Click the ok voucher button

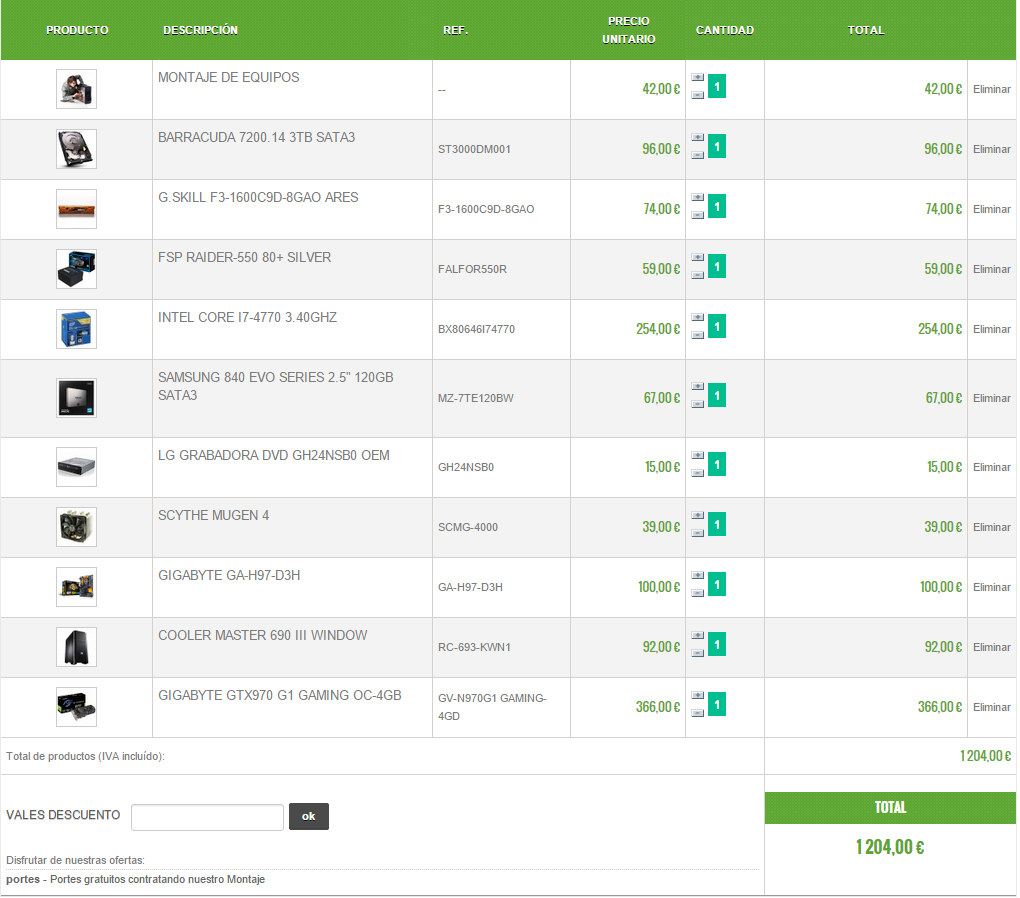tap(308, 816)
